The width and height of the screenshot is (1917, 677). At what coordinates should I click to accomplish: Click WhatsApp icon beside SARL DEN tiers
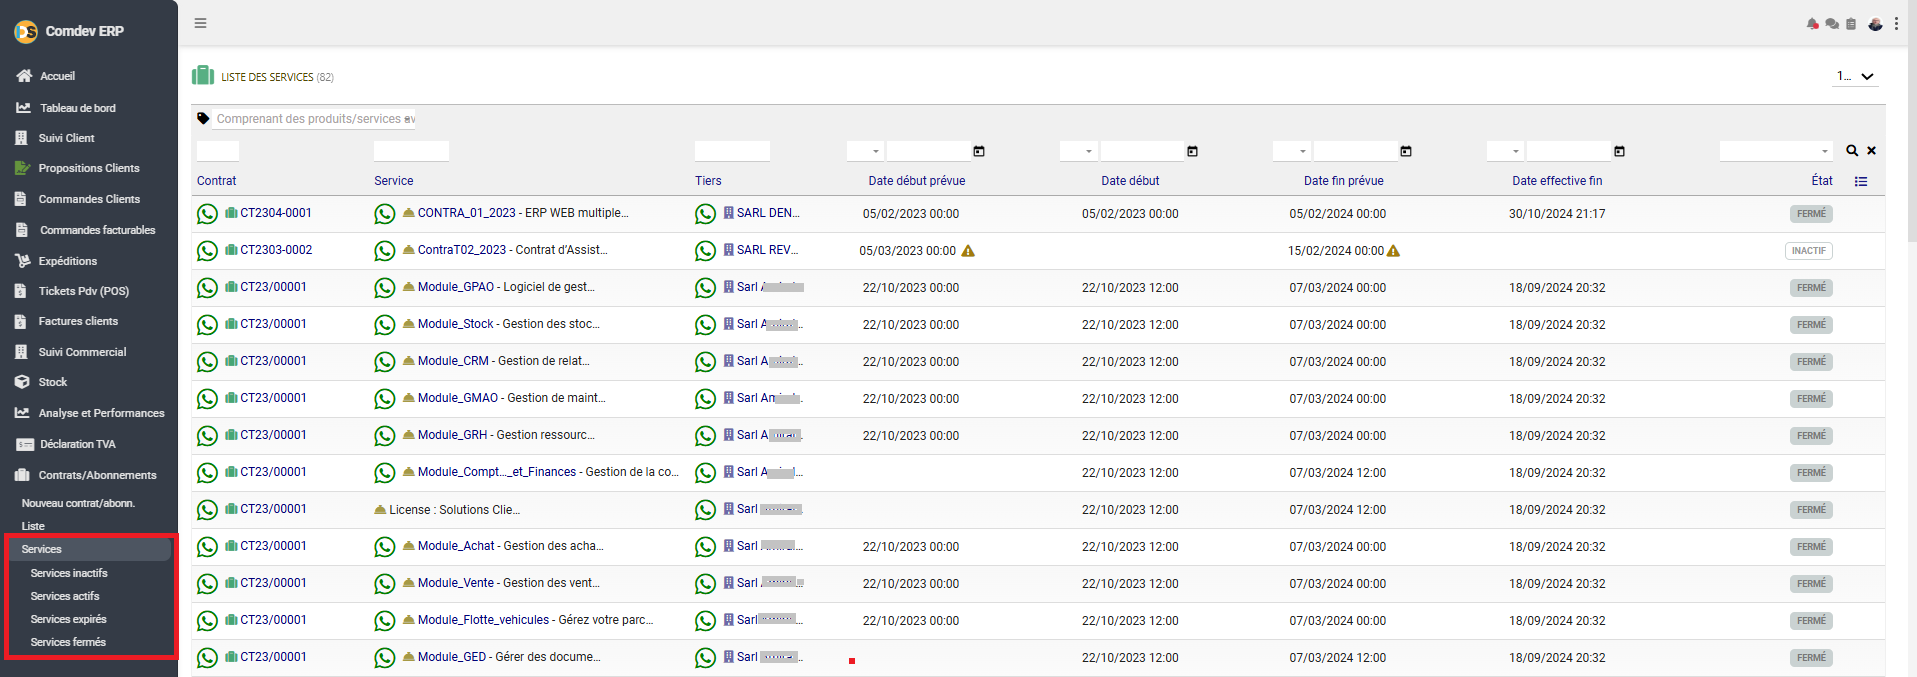click(706, 214)
